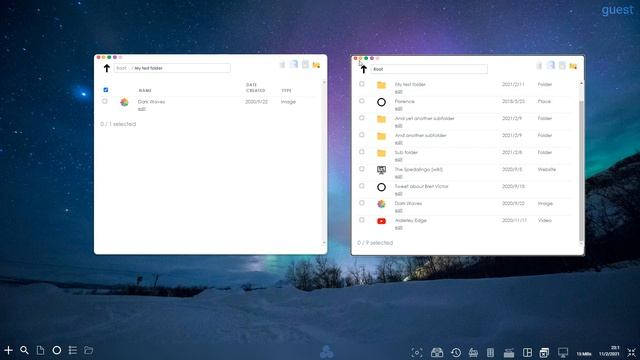Viewport: 640px width, 360px height.
Task: Click the And another subfolder folder icon
Action: (x=381, y=136)
